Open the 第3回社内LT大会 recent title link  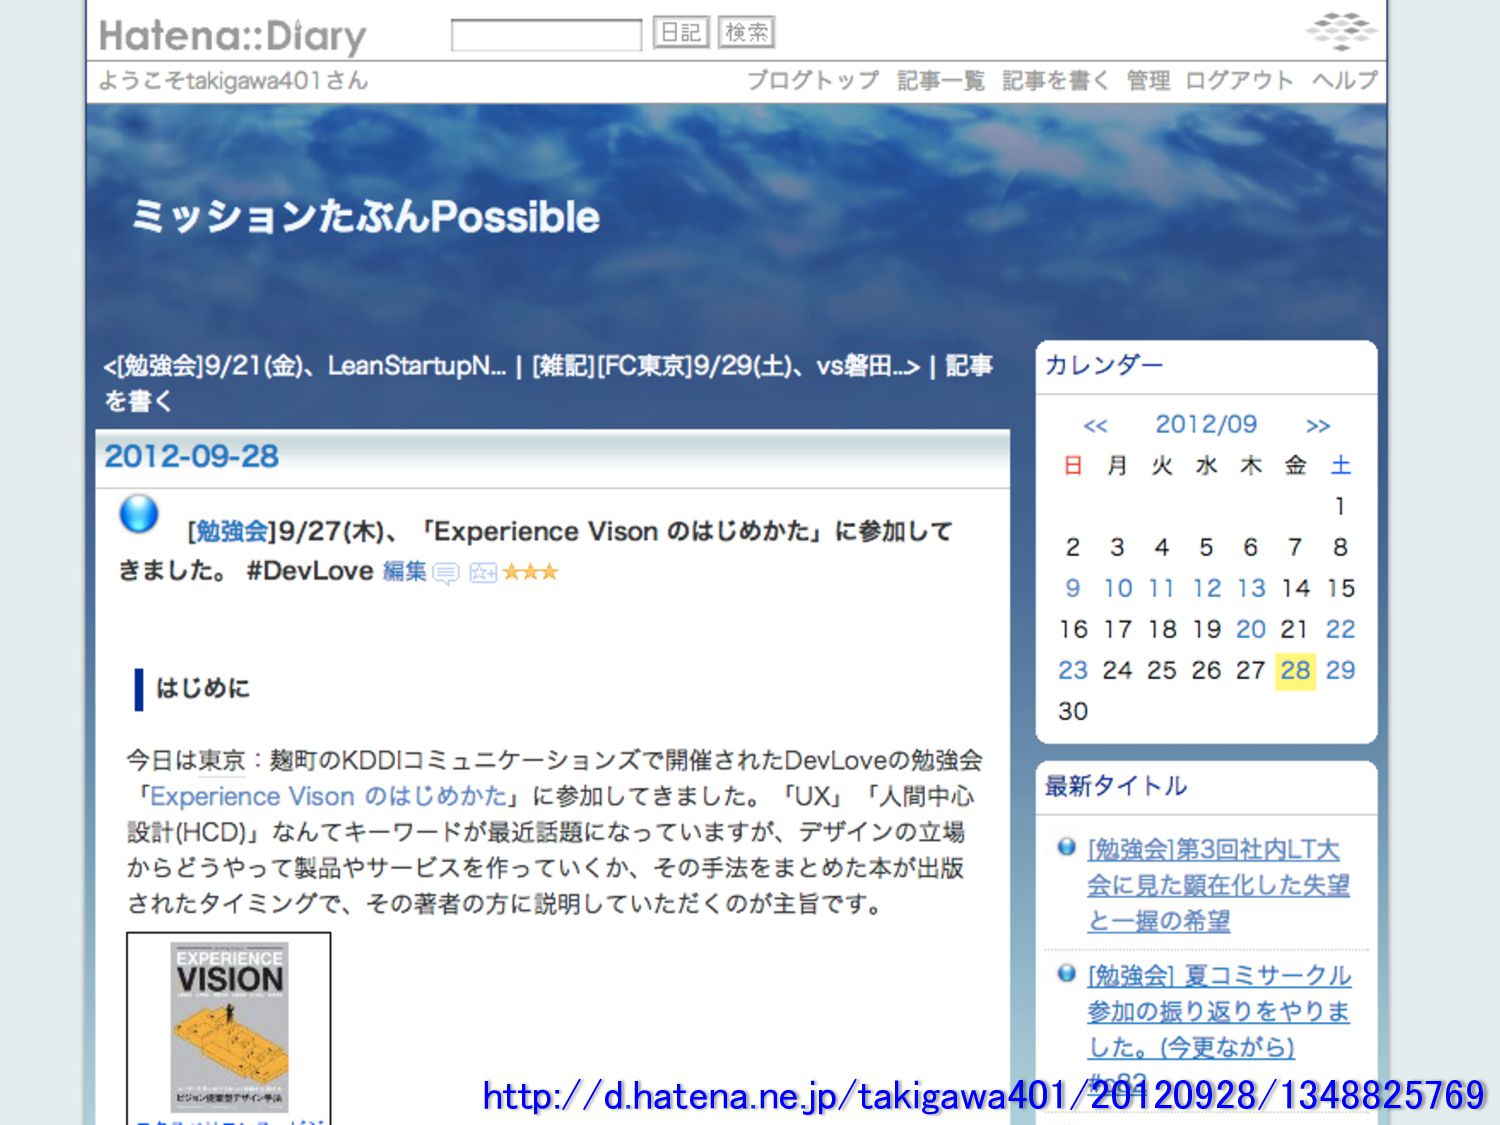pyautogui.click(x=1218, y=885)
